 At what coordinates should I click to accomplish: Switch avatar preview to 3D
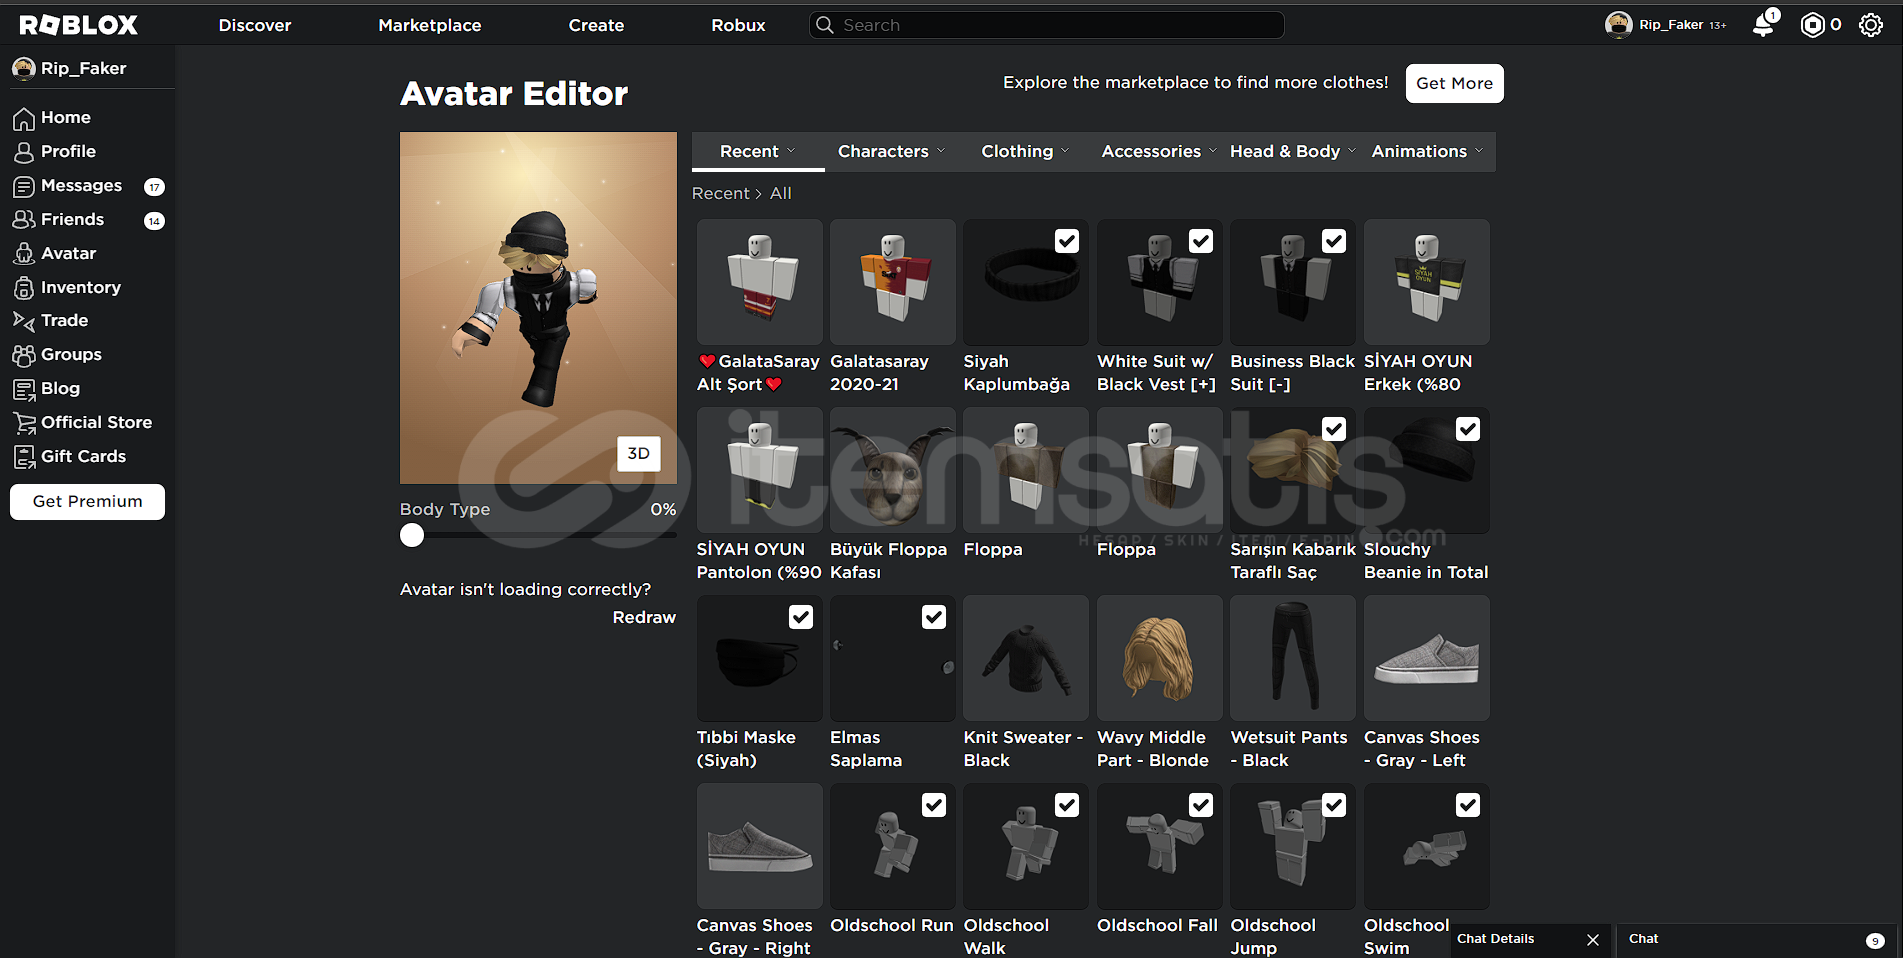(x=638, y=454)
